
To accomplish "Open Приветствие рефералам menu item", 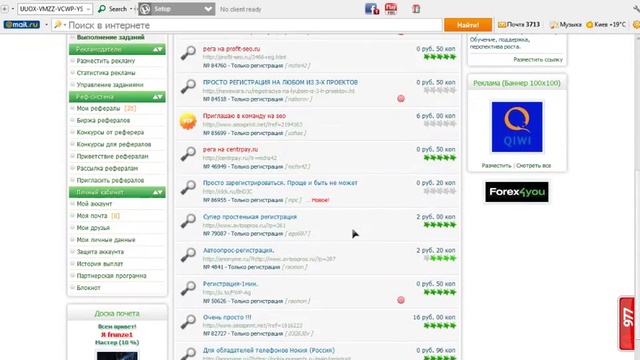I will coord(113,156).
